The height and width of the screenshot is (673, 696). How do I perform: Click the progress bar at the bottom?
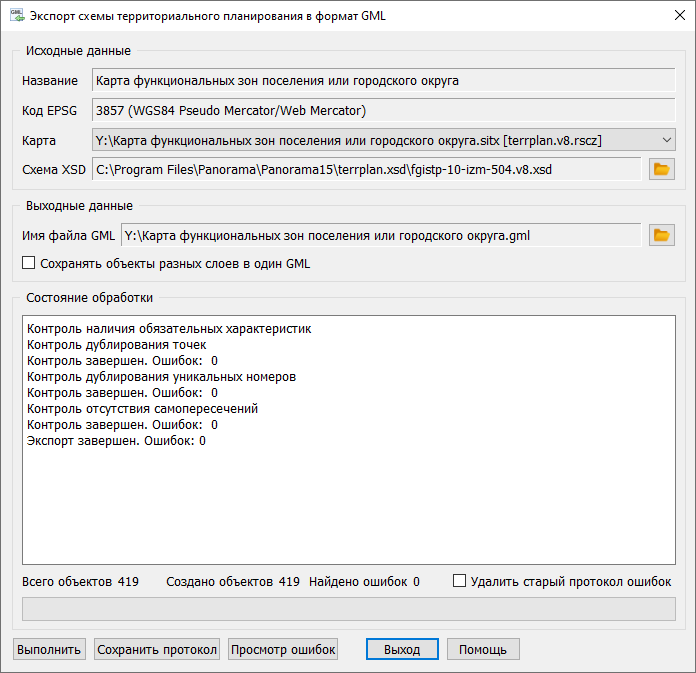[348, 609]
